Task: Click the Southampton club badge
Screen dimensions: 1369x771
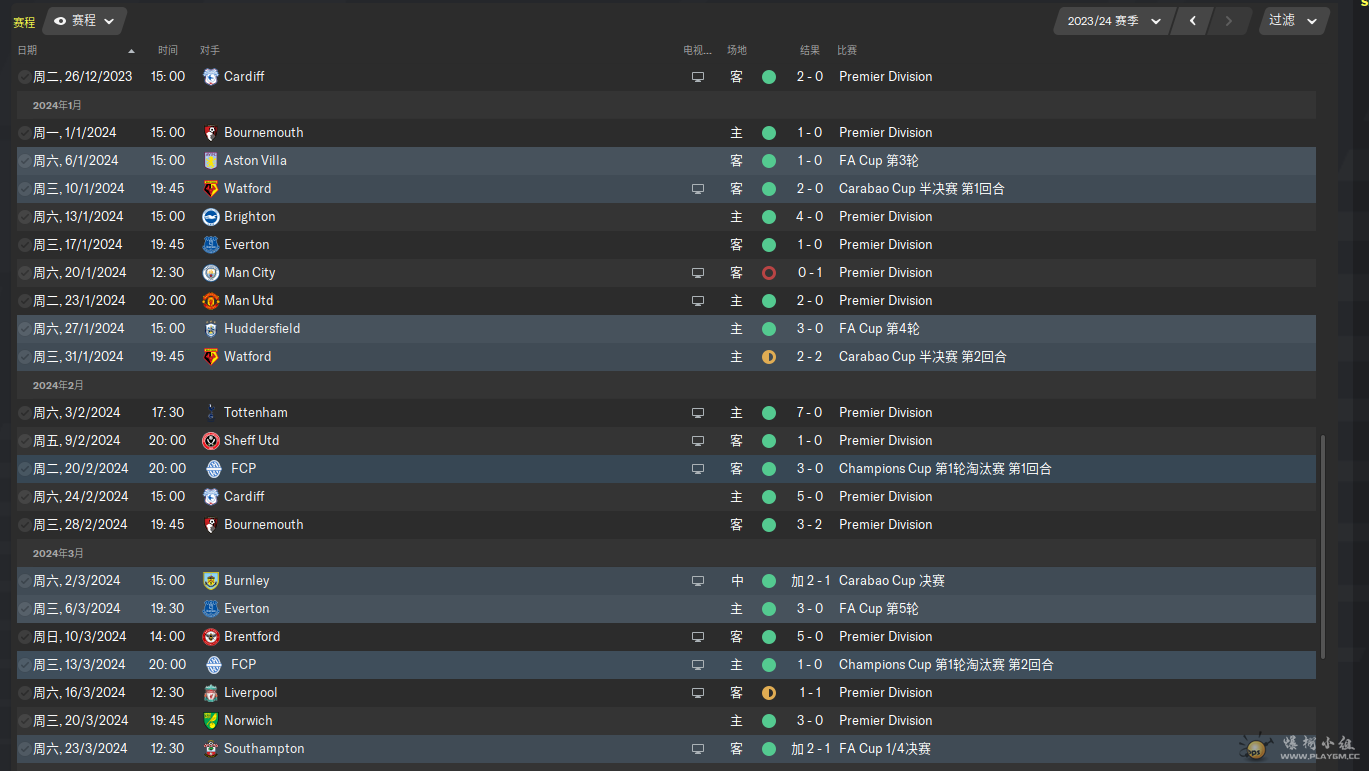Action: pos(211,748)
